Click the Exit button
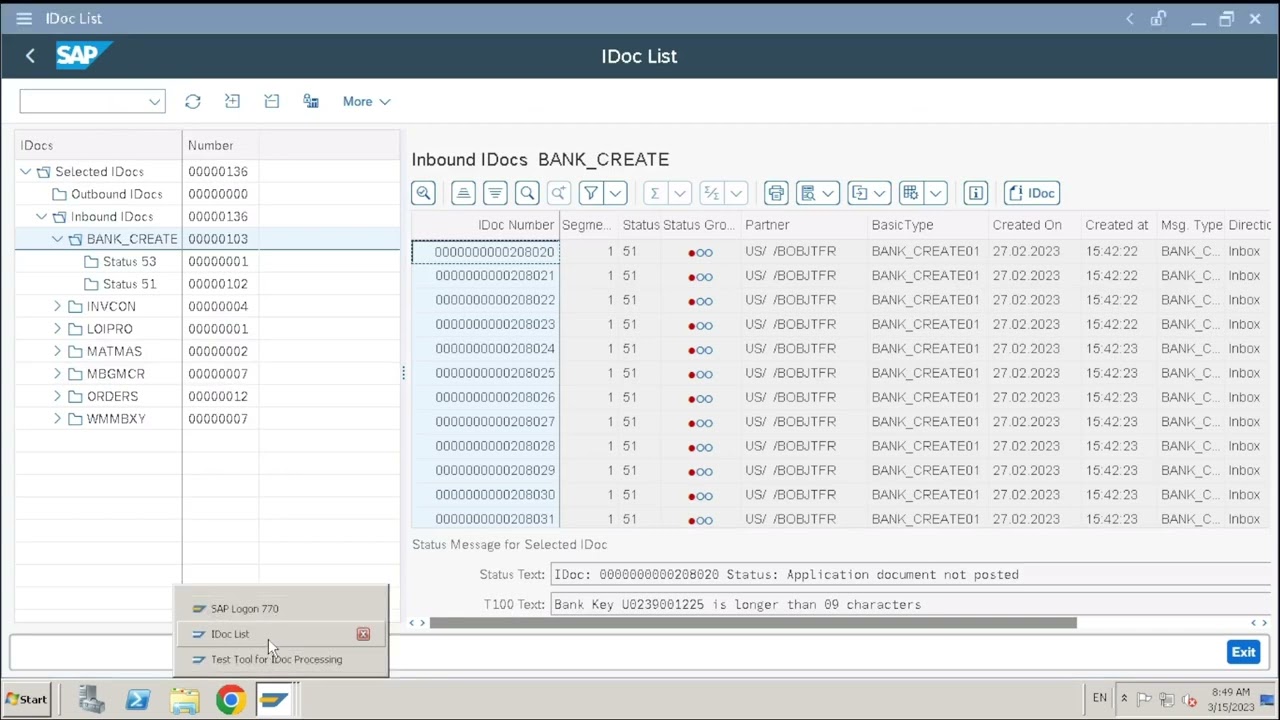 [1243, 652]
